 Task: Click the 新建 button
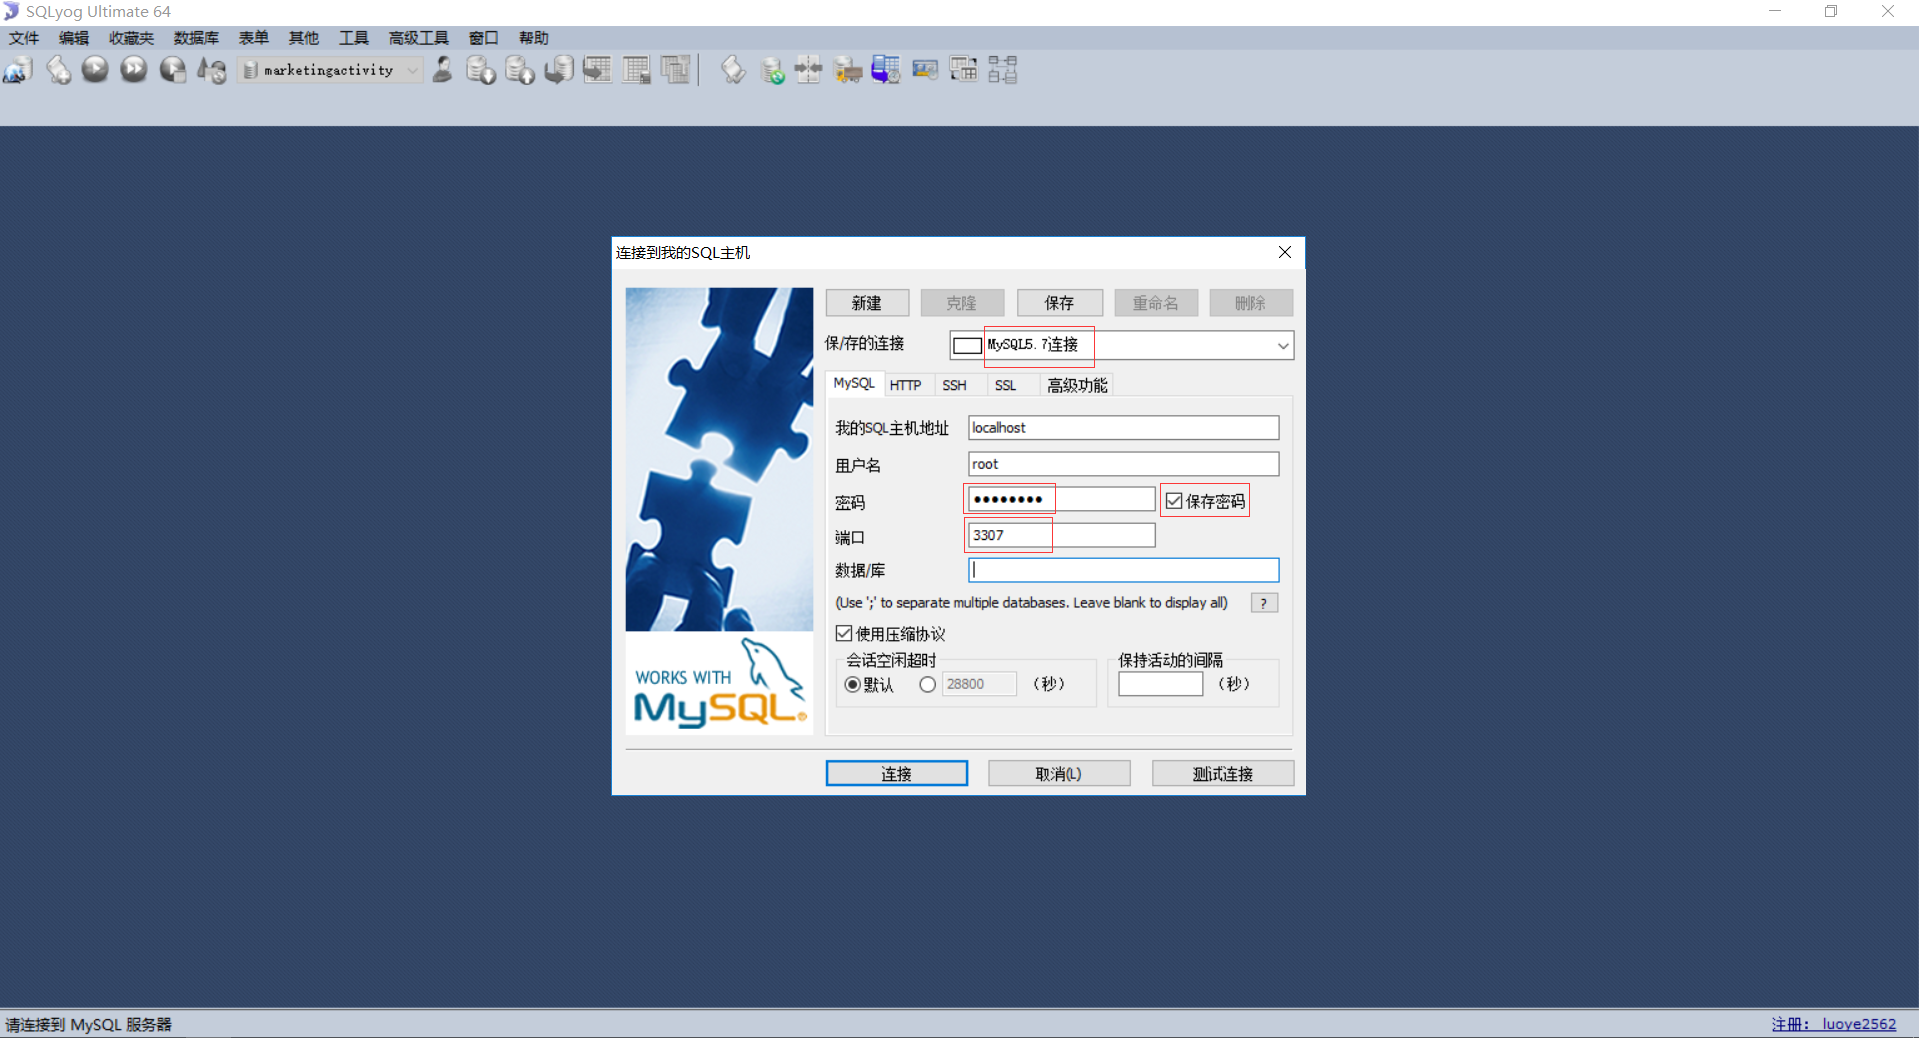tap(867, 303)
